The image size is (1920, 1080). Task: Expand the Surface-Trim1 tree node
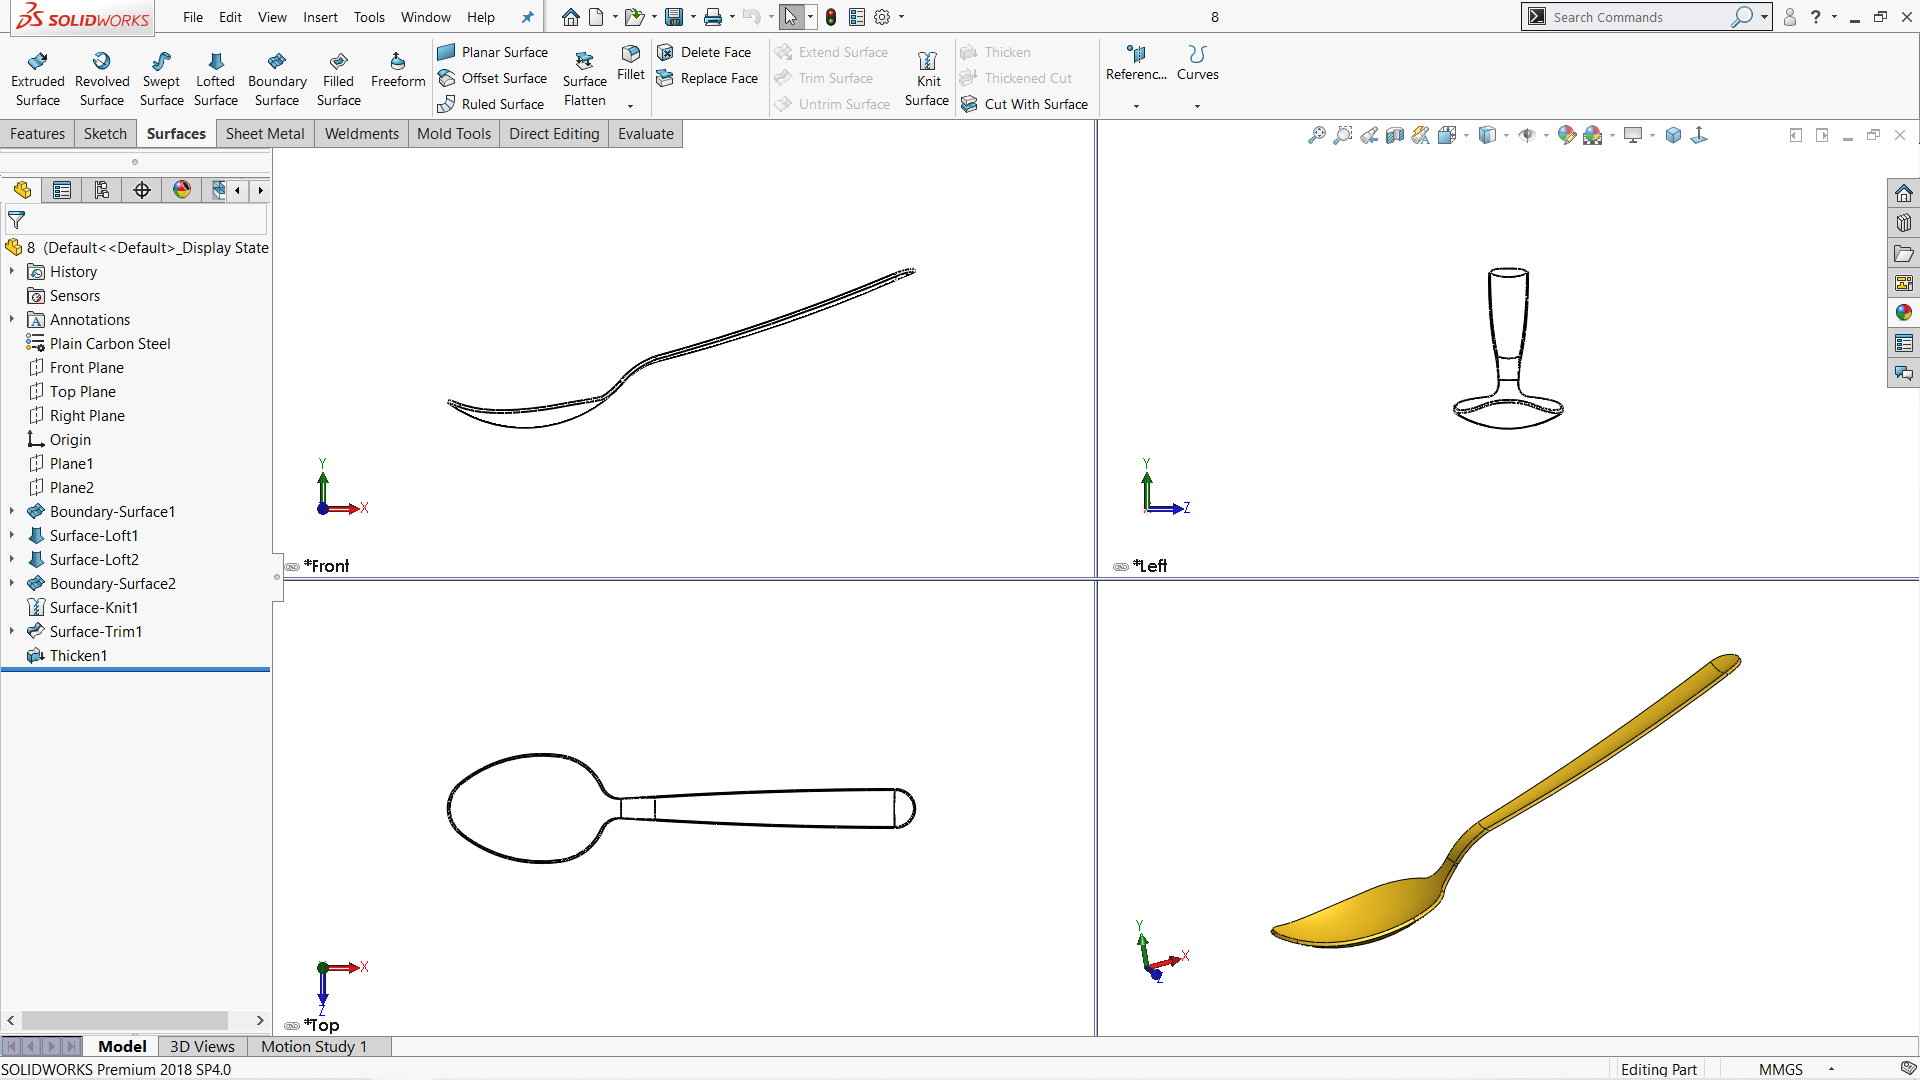point(12,631)
